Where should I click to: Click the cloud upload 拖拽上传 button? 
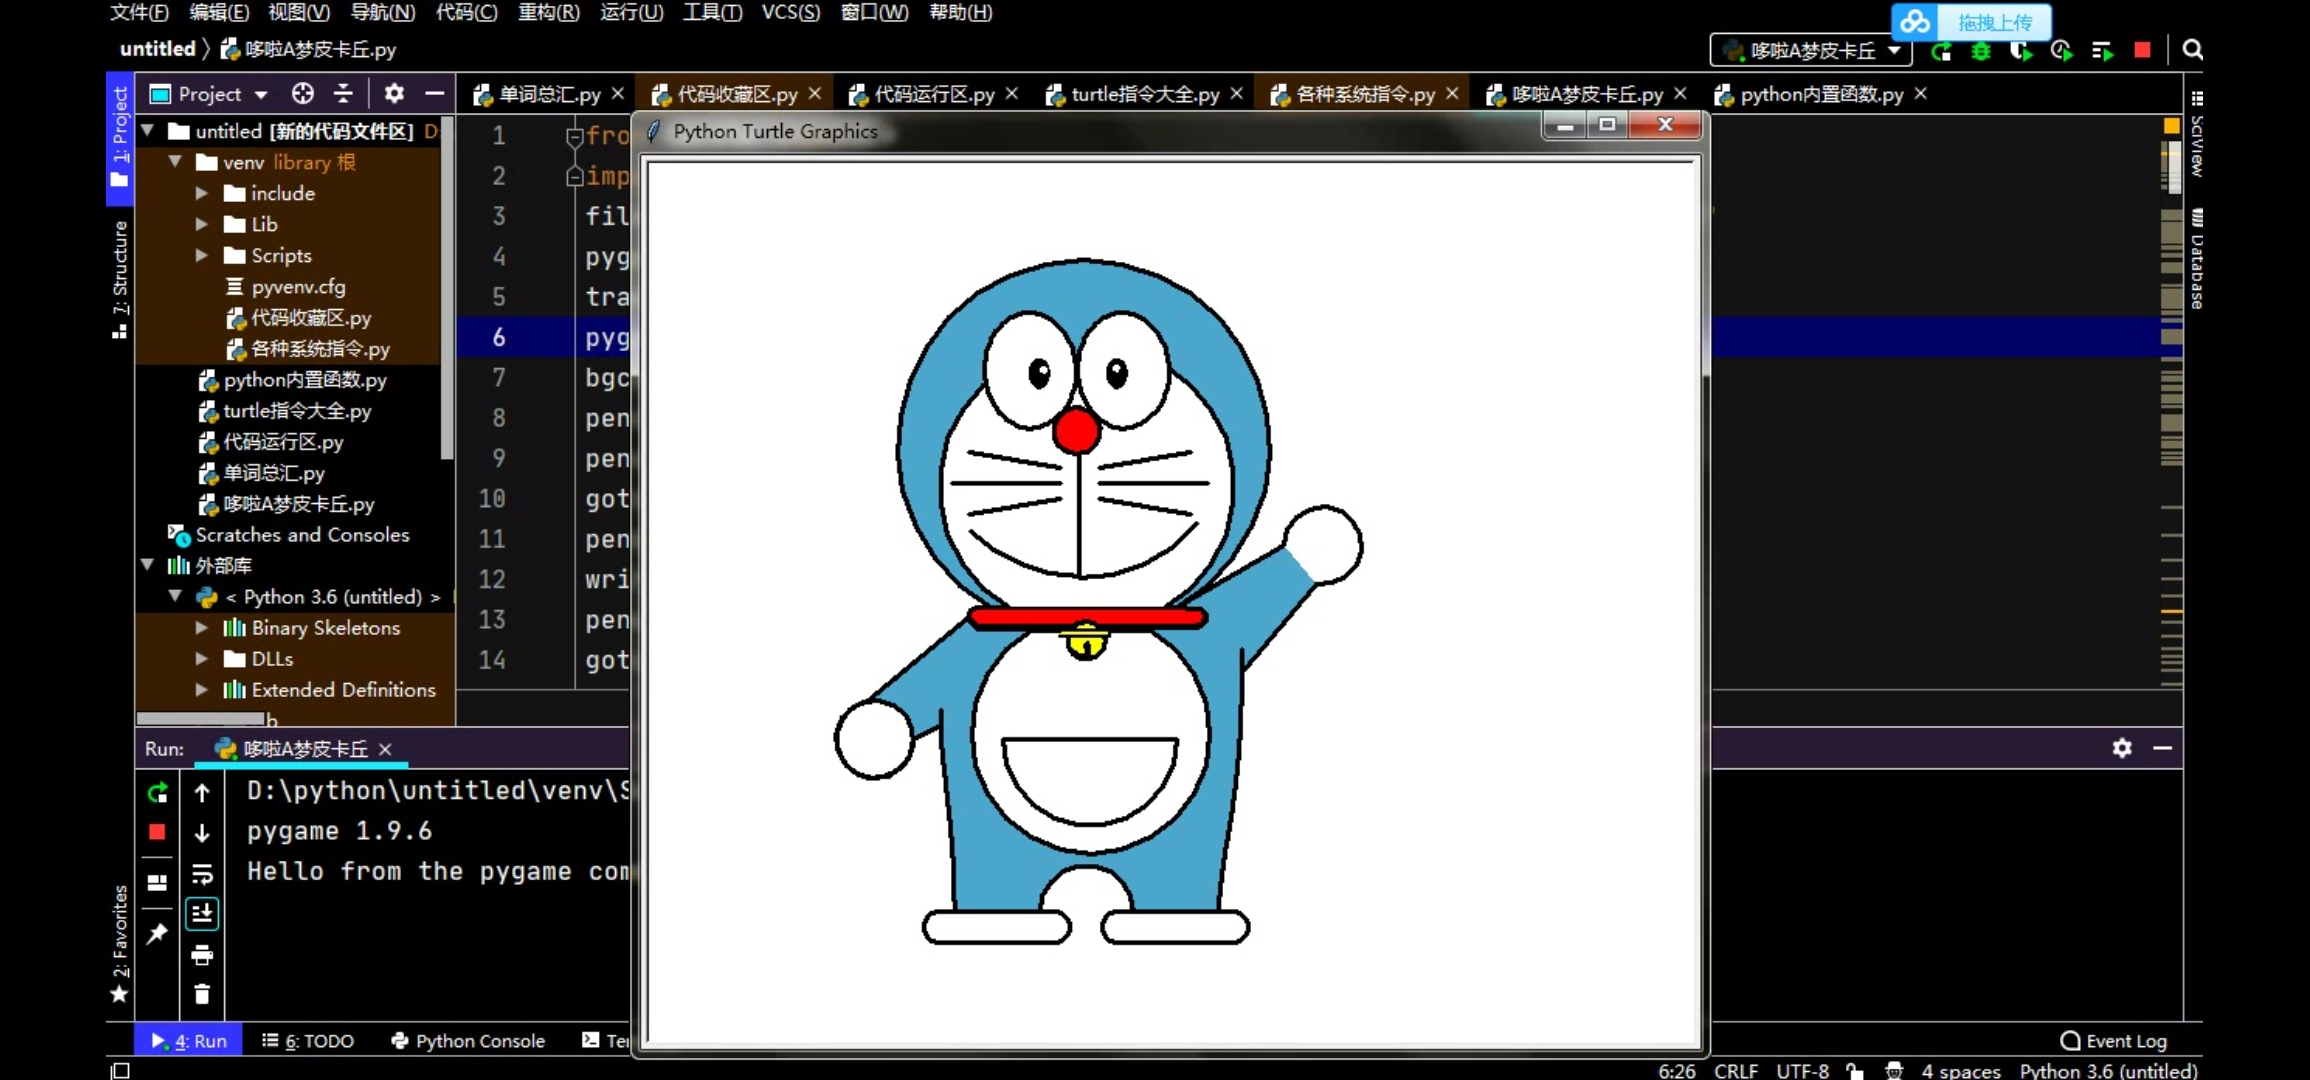(x=1971, y=22)
